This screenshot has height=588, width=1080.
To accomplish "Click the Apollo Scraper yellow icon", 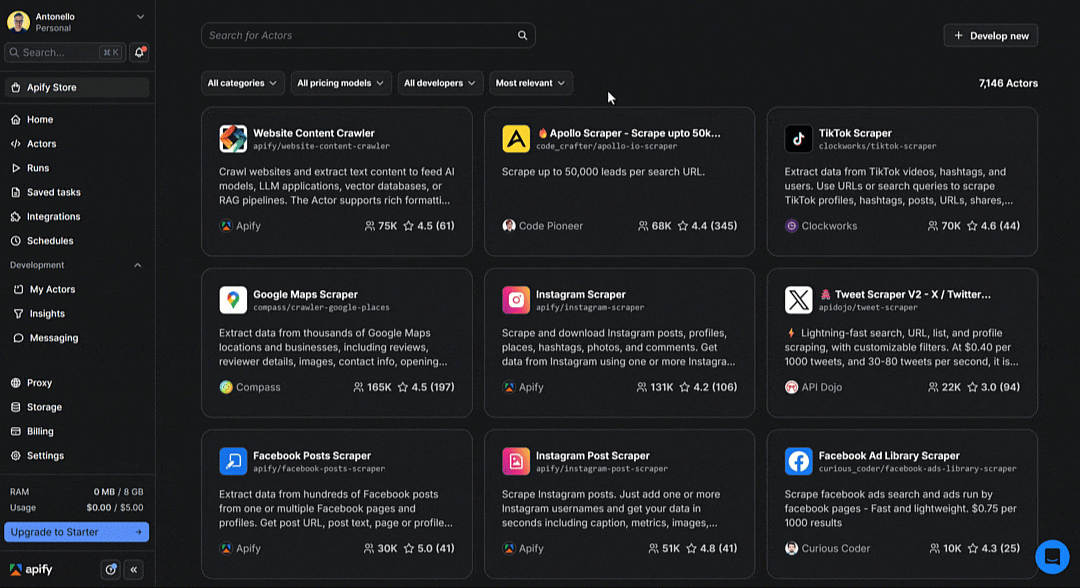I will (x=516, y=139).
